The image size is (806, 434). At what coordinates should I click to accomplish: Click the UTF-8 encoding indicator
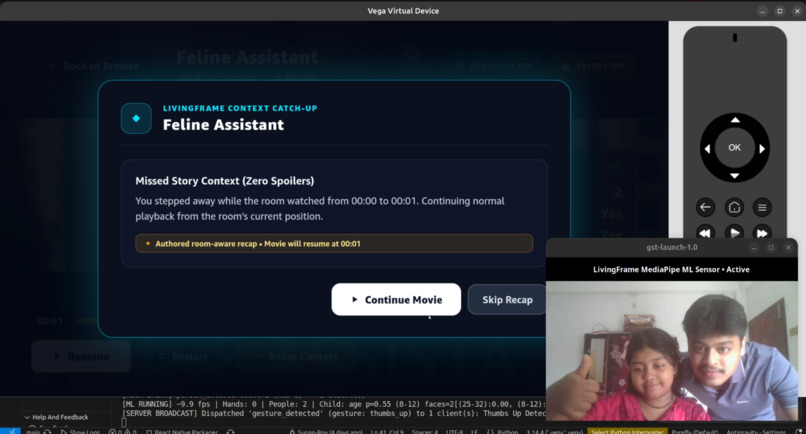(x=454, y=431)
